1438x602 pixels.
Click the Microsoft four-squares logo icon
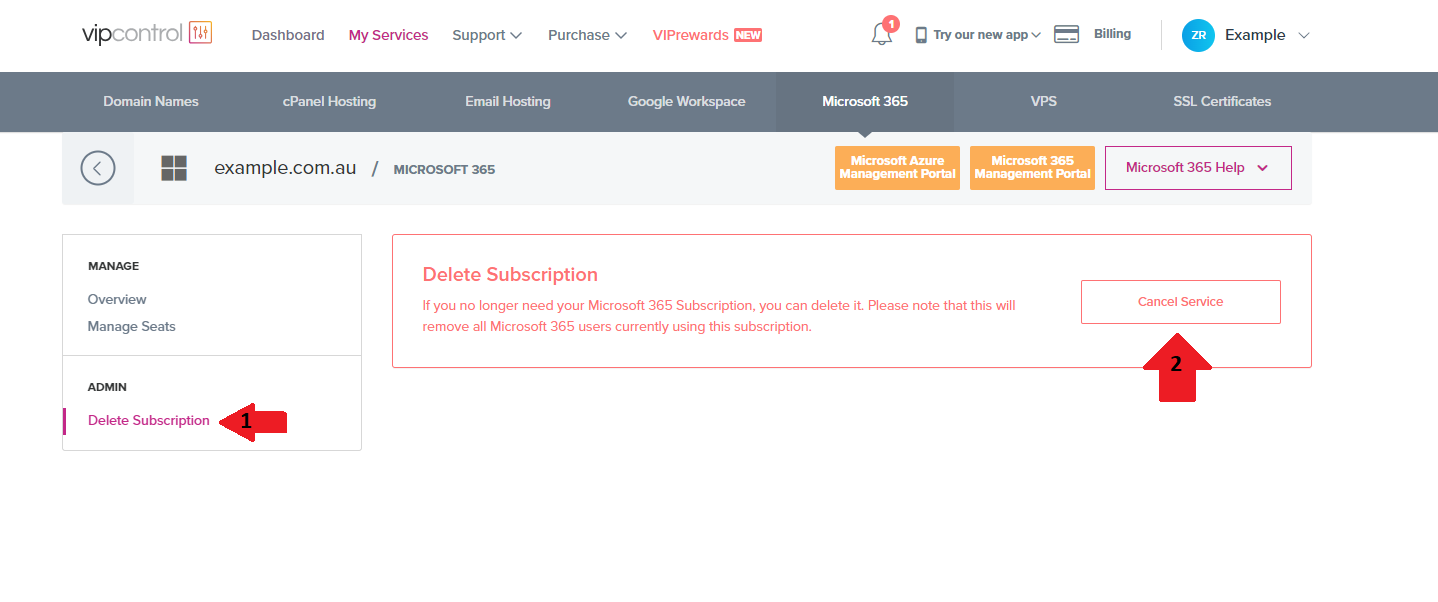click(x=174, y=168)
